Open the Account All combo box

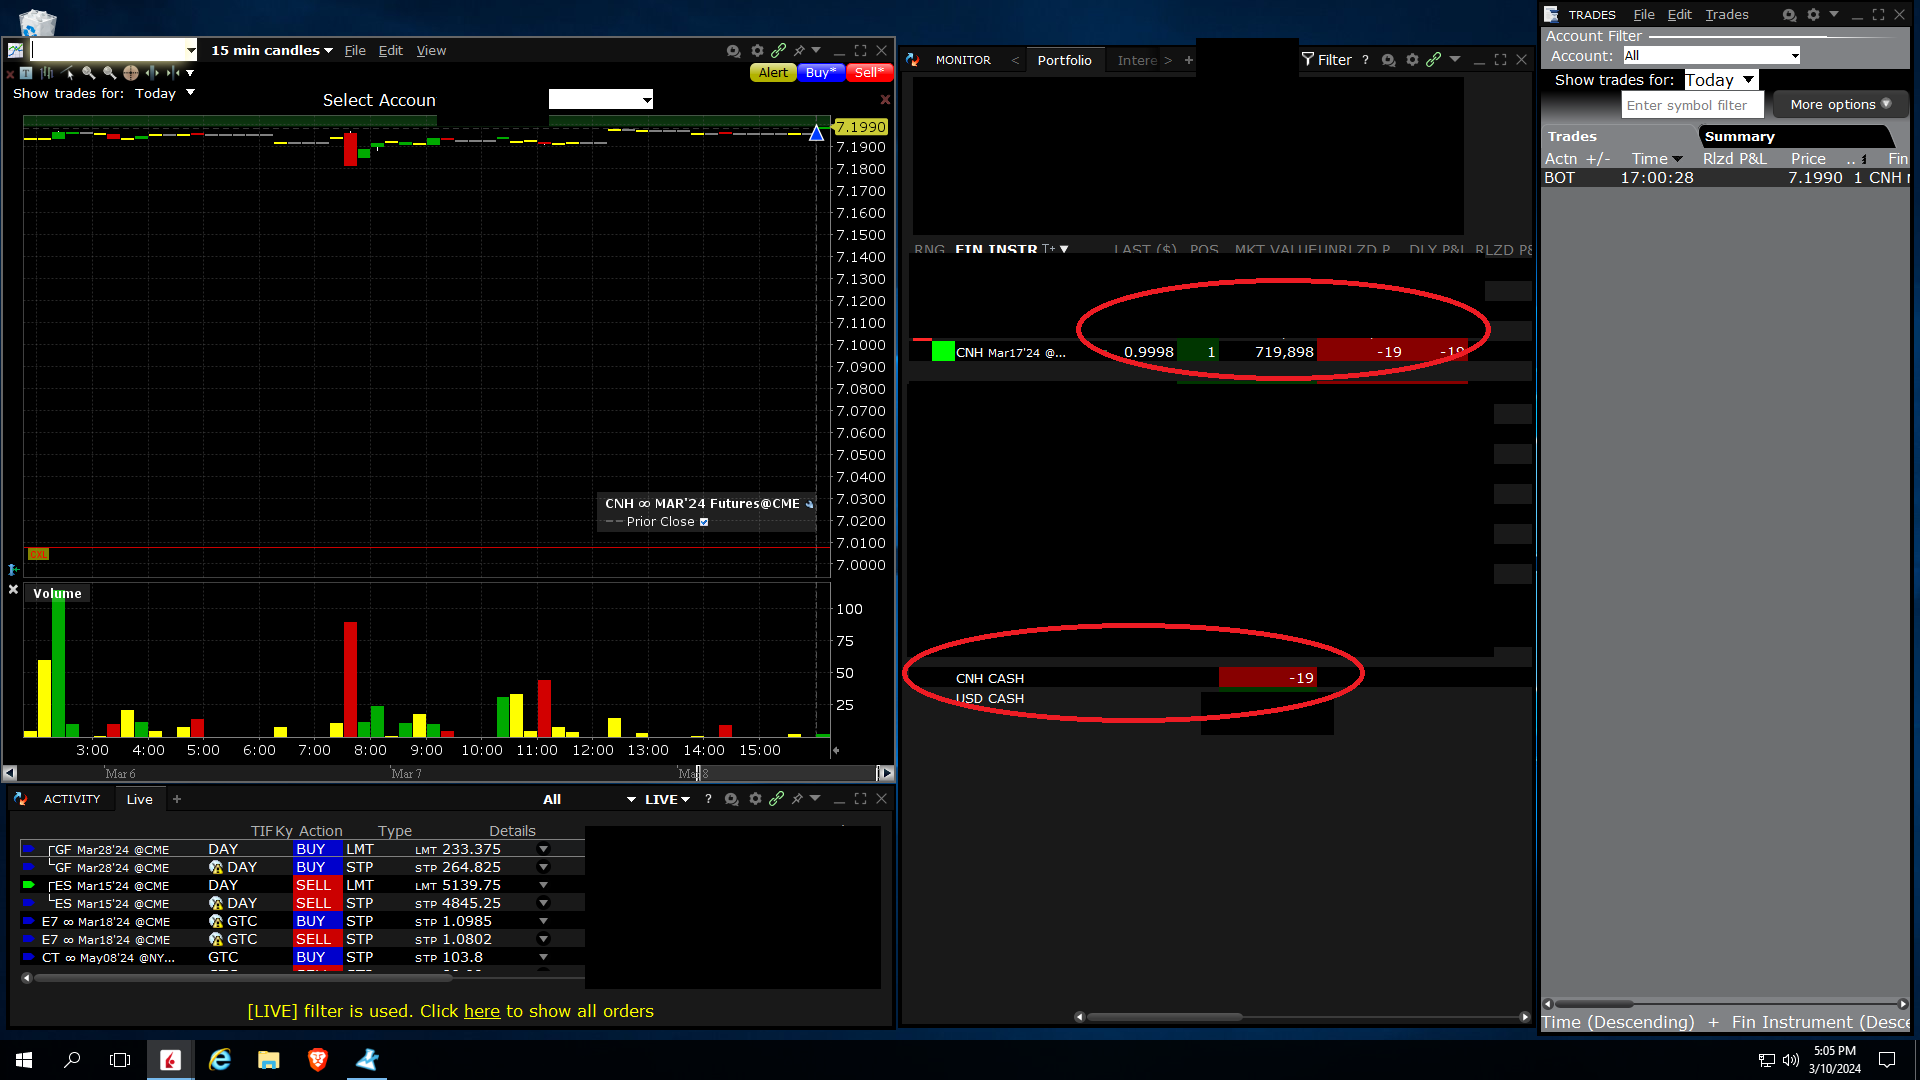1711,56
